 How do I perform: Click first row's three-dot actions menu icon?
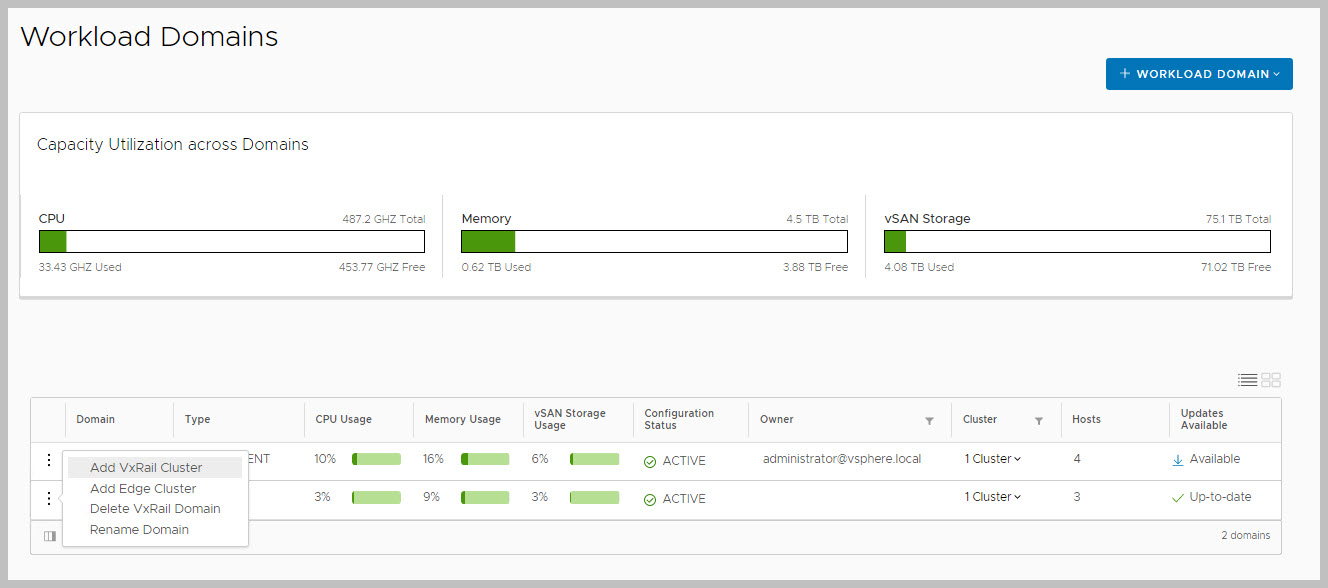[48, 460]
